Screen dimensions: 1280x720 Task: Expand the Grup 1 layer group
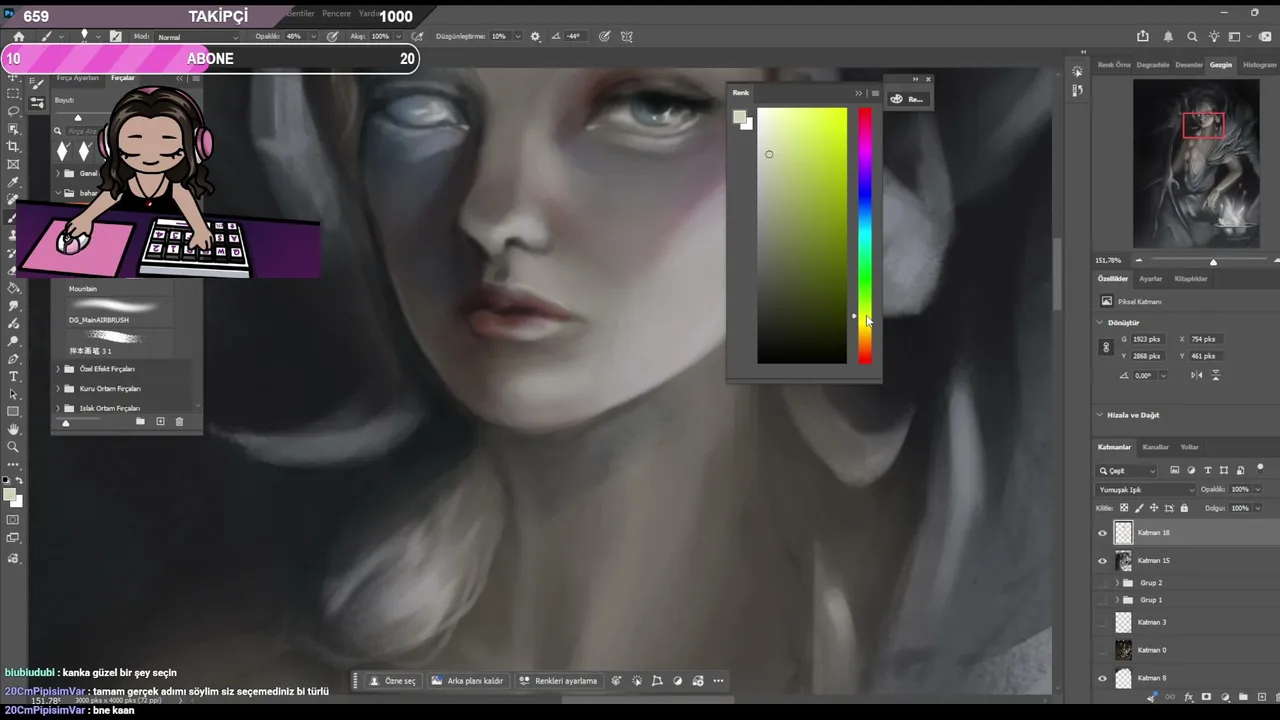1116,600
